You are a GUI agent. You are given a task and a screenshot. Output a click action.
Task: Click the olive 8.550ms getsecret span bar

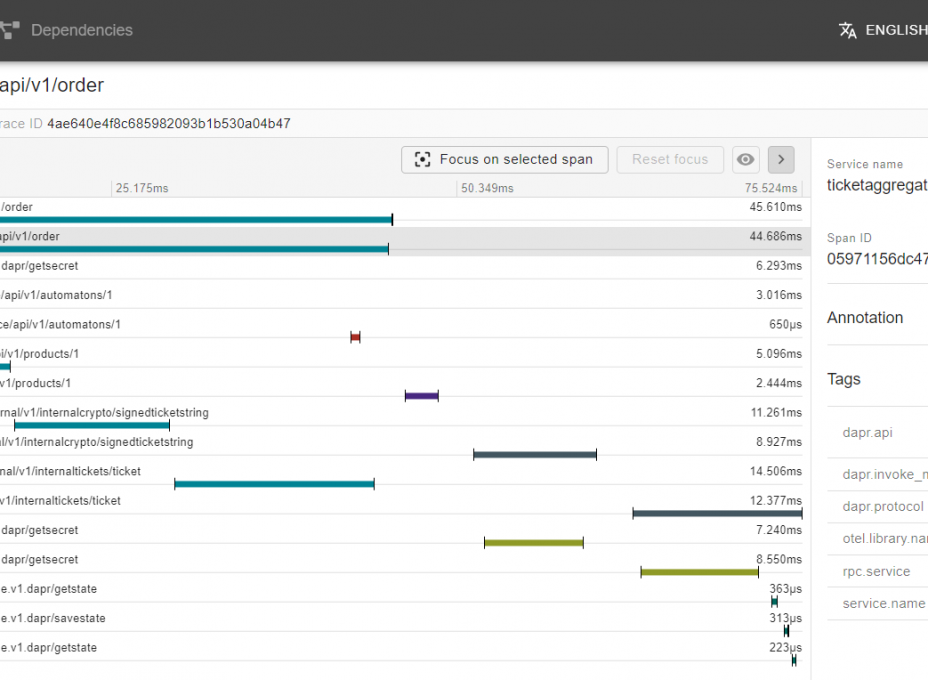699,572
